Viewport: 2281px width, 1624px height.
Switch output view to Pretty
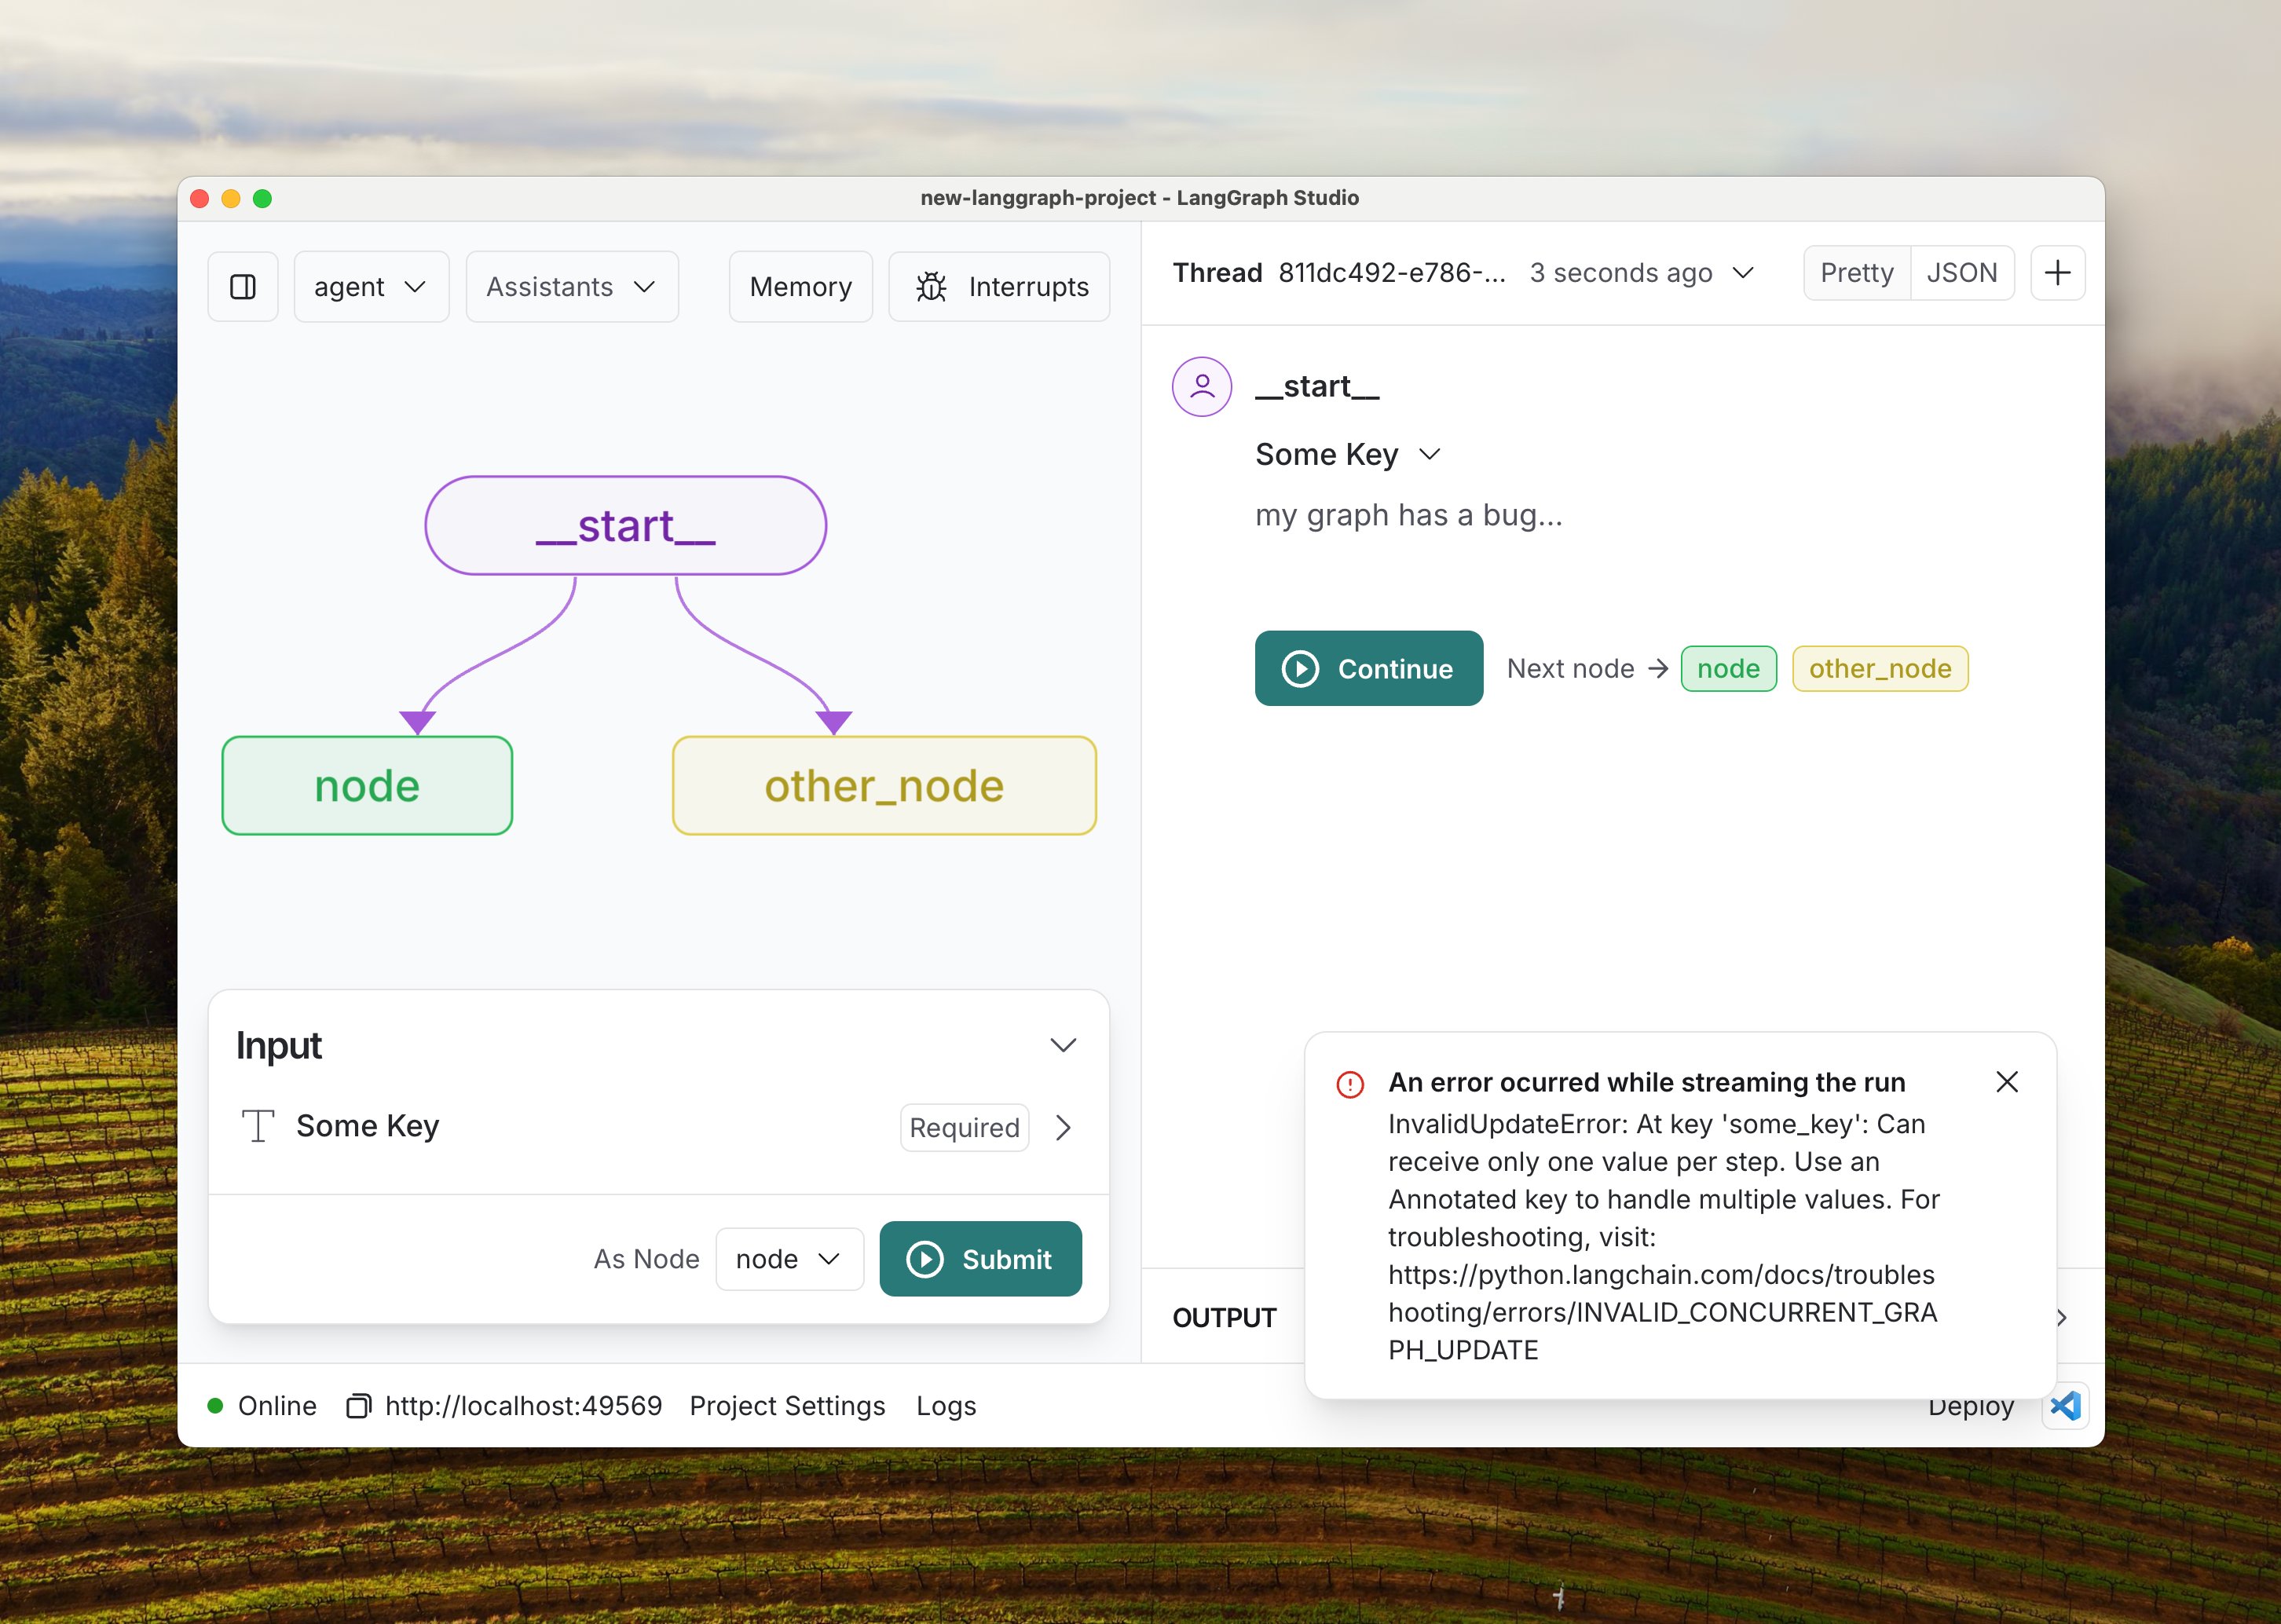(1856, 273)
